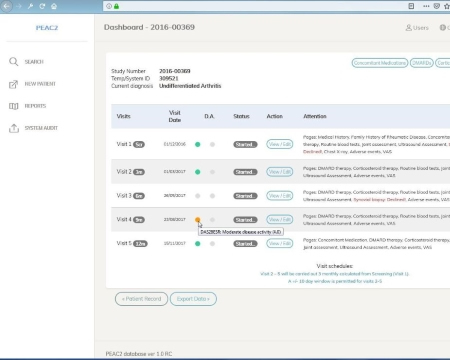
Task: Click the green padlock security icon
Action: tap(116, 6)
